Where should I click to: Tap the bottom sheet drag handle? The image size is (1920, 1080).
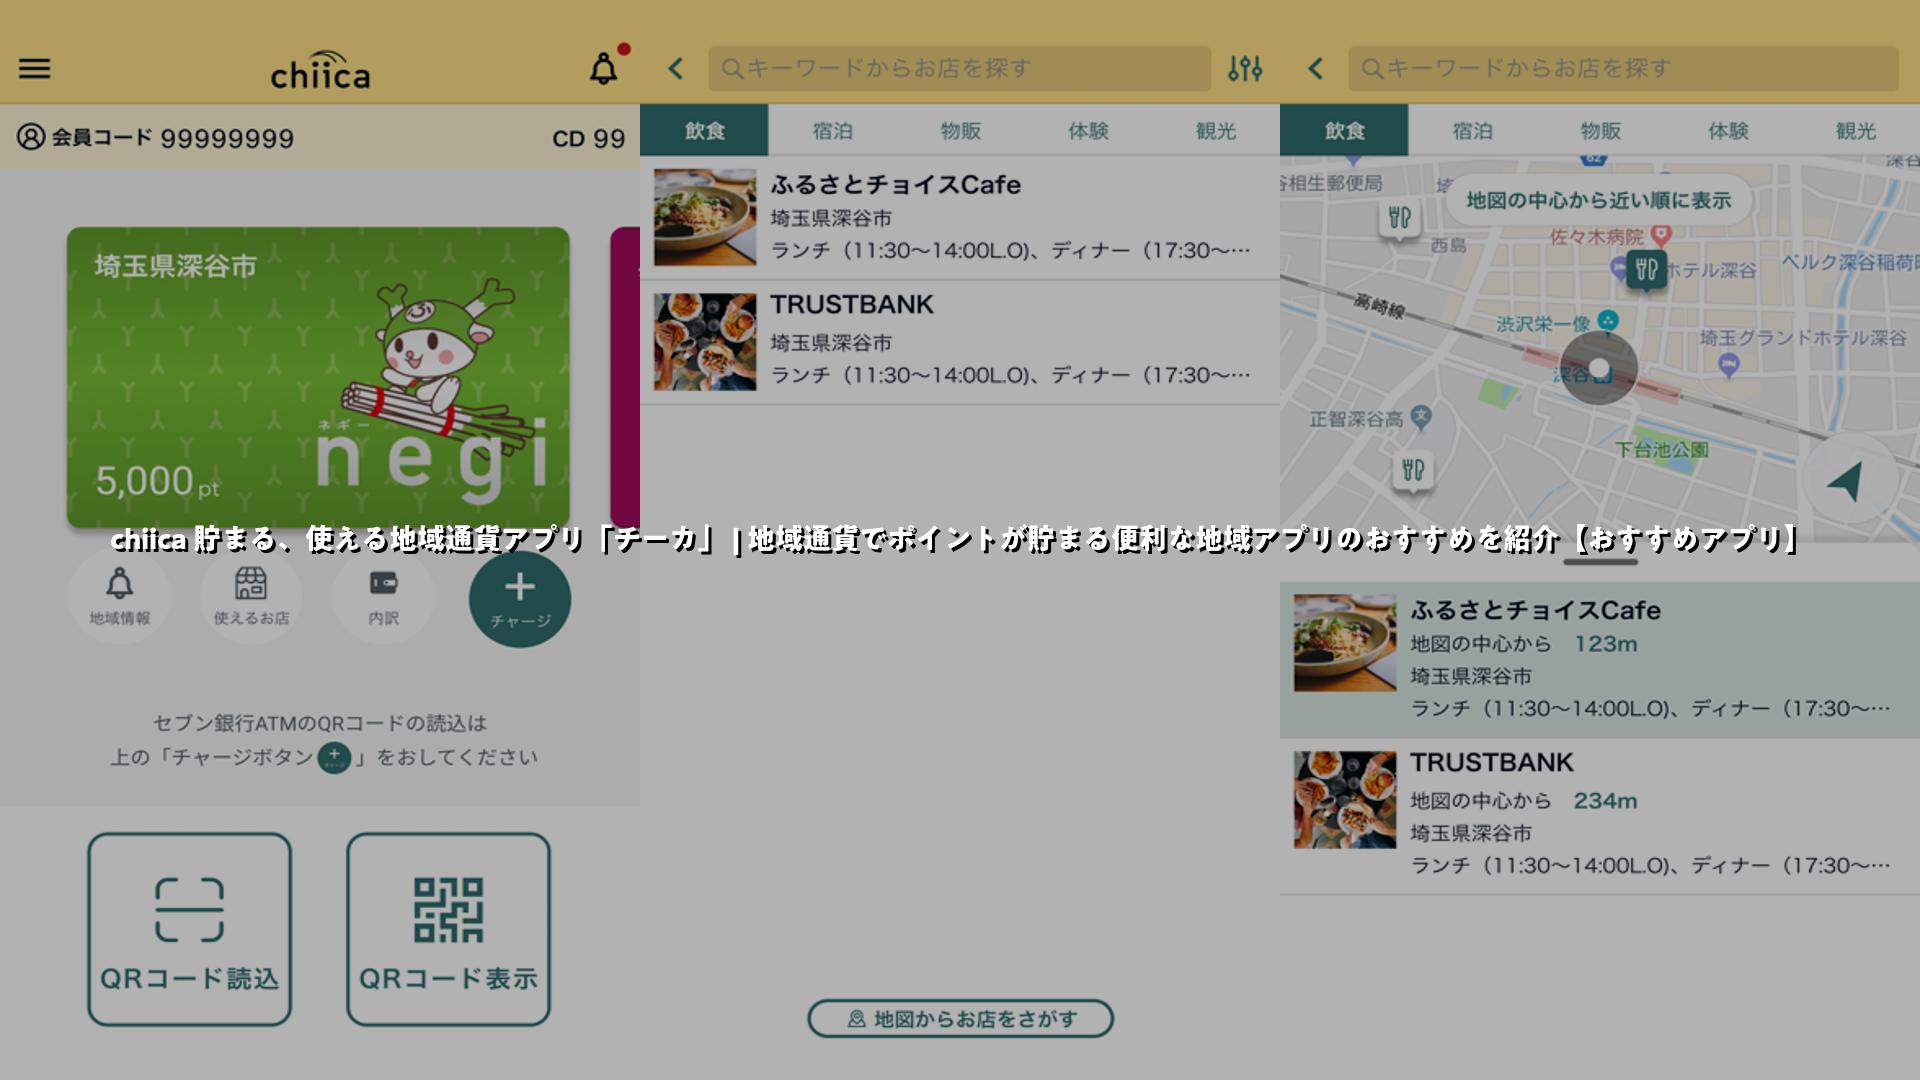(1600, 562)
